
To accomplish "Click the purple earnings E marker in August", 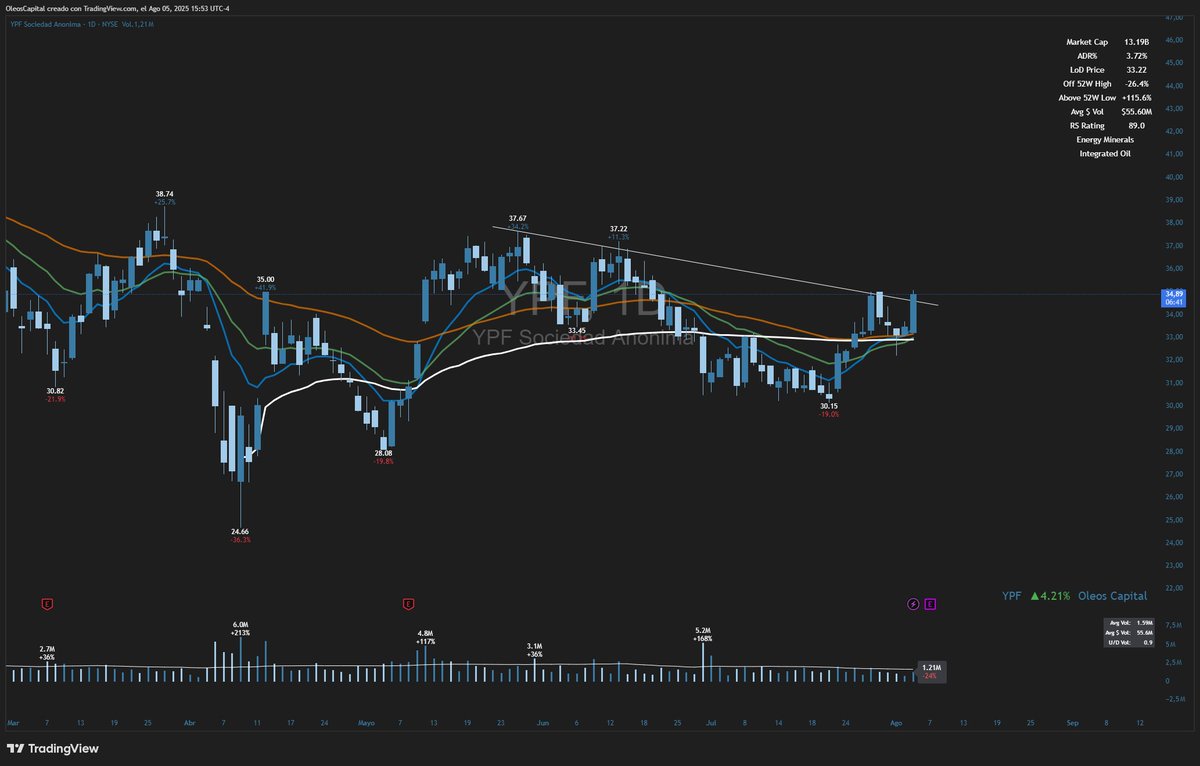I will (930, 604).
